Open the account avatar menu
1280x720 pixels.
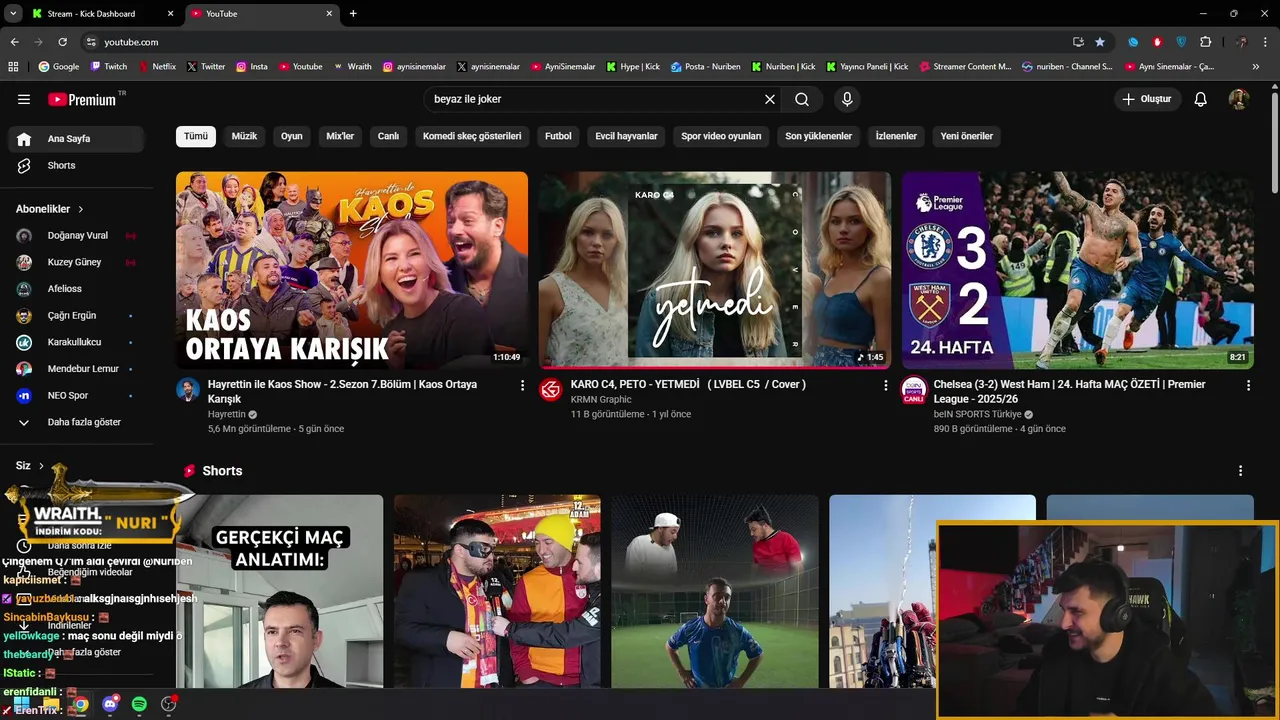pos(1239,99)
